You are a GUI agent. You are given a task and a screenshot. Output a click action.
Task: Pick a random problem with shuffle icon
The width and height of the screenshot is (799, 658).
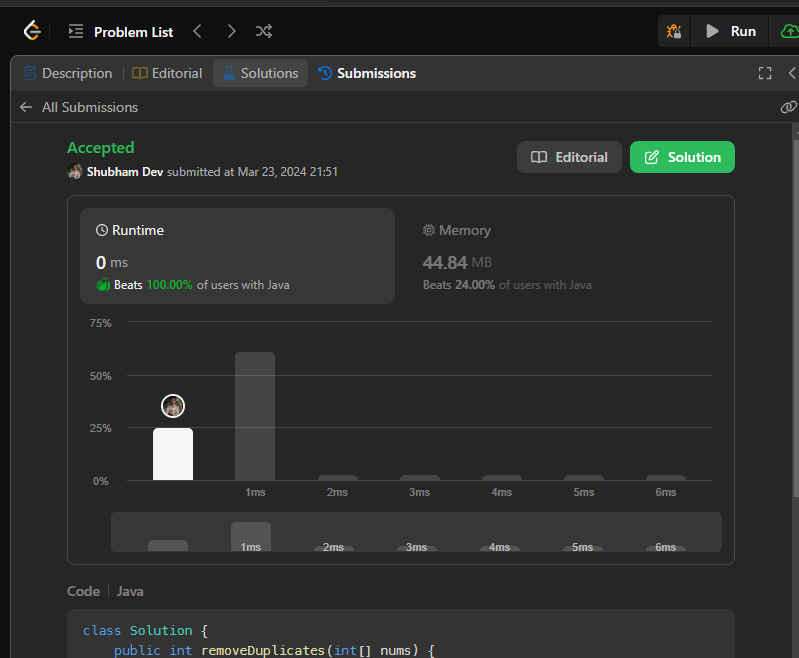click(264, 32)
